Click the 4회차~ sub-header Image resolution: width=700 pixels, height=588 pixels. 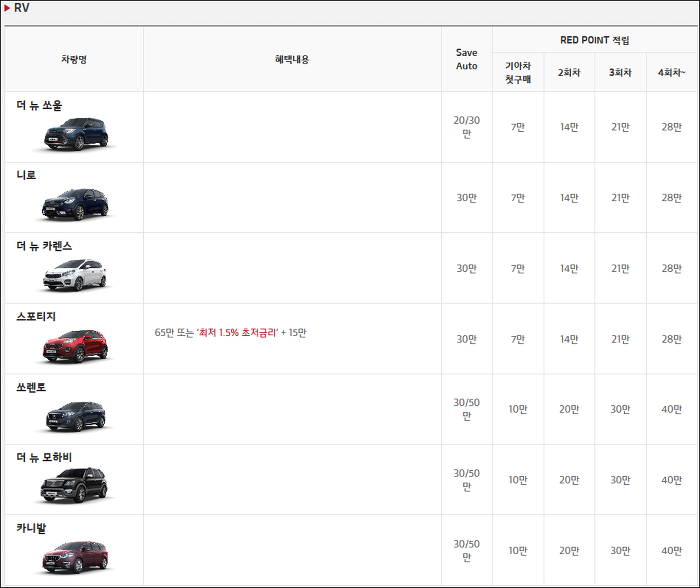[x=671, y=72]
